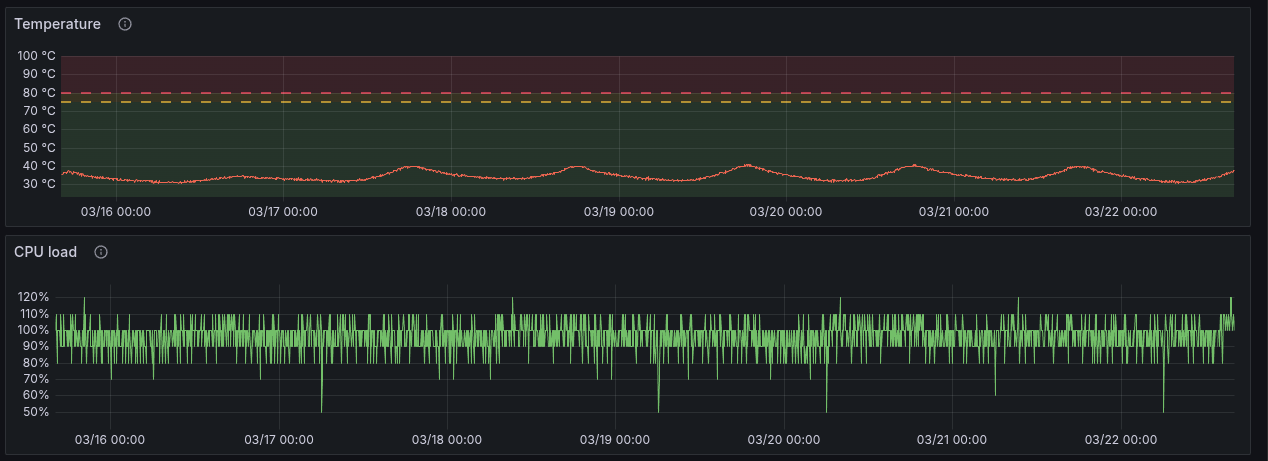
Task: Click the 03/18 00:00 label under CPU load chart
Action: coord(449,440)
